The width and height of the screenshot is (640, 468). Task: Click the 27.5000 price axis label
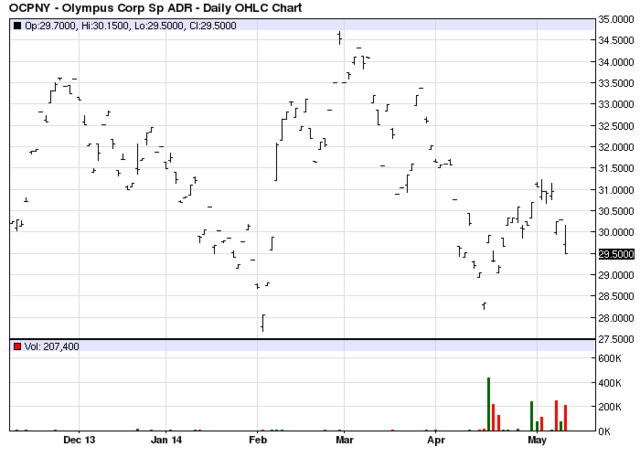click(x=616, y=339)
